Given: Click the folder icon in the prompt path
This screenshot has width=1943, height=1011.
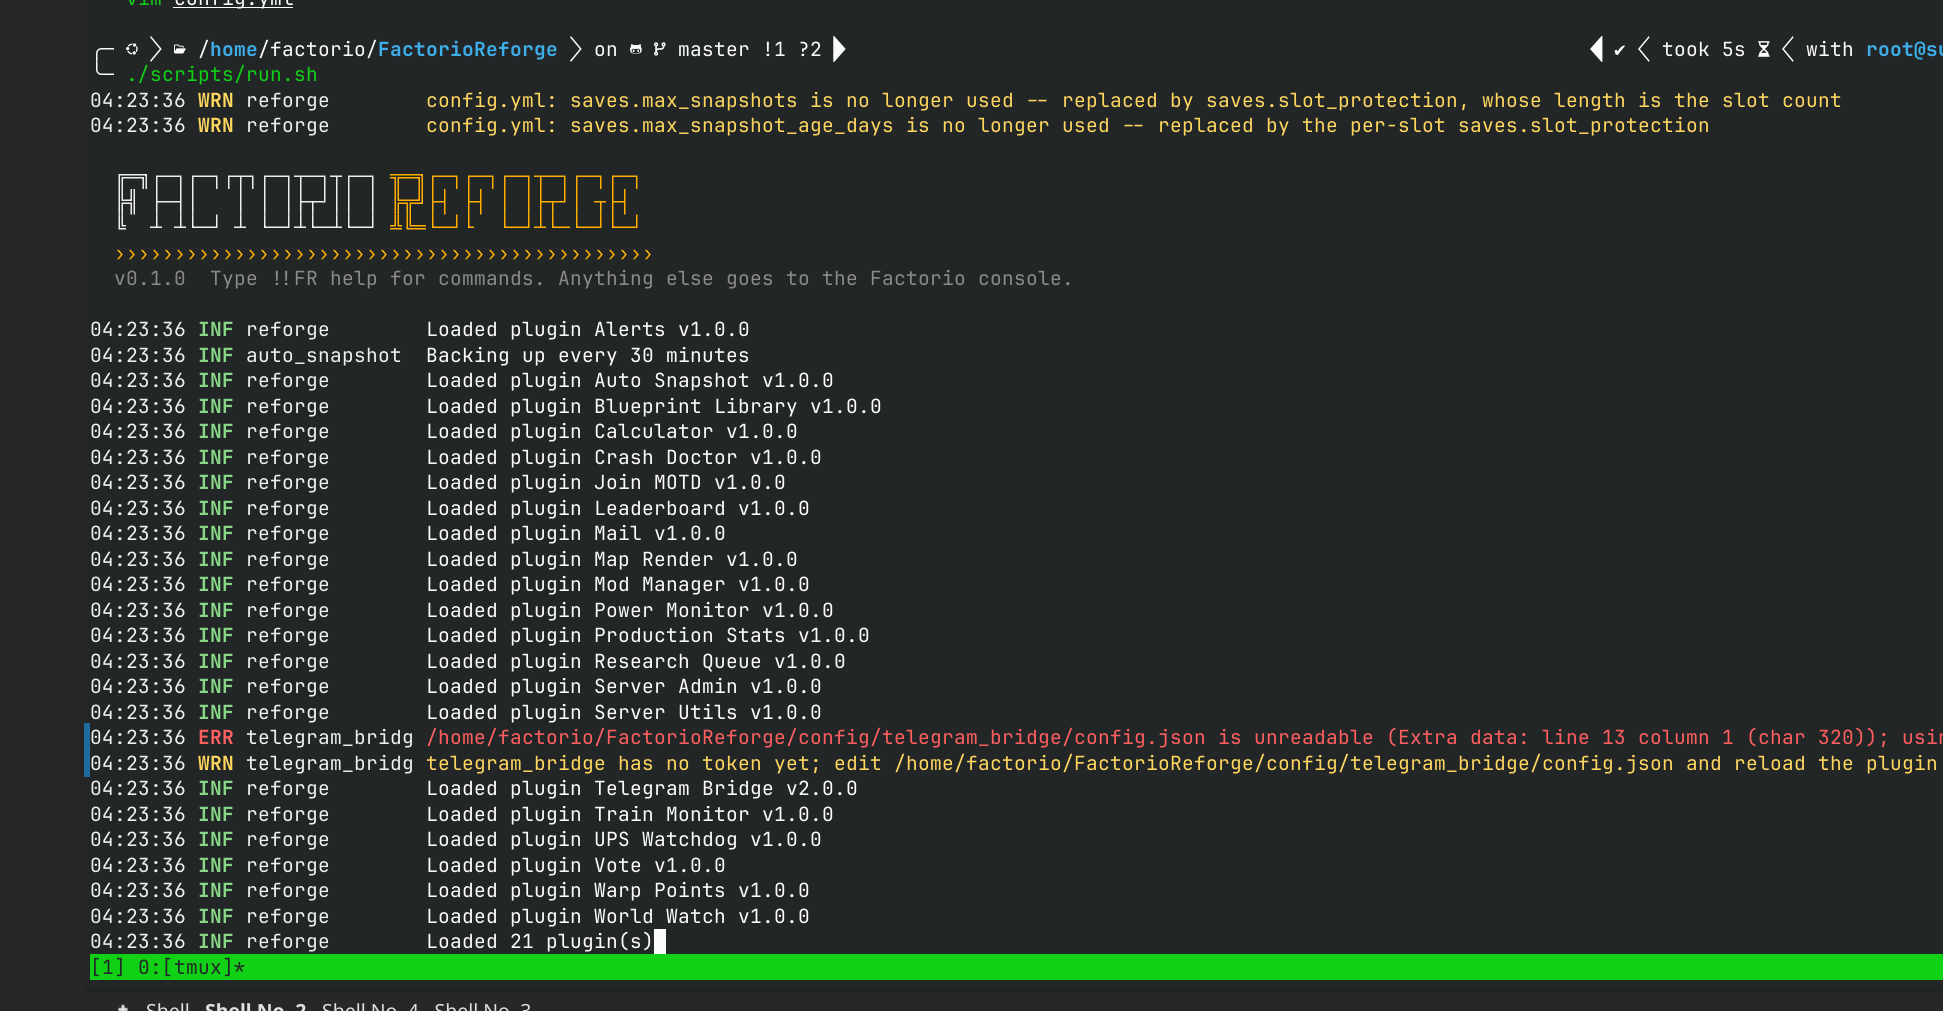Looking at the screenshot, I should [180, 49].
